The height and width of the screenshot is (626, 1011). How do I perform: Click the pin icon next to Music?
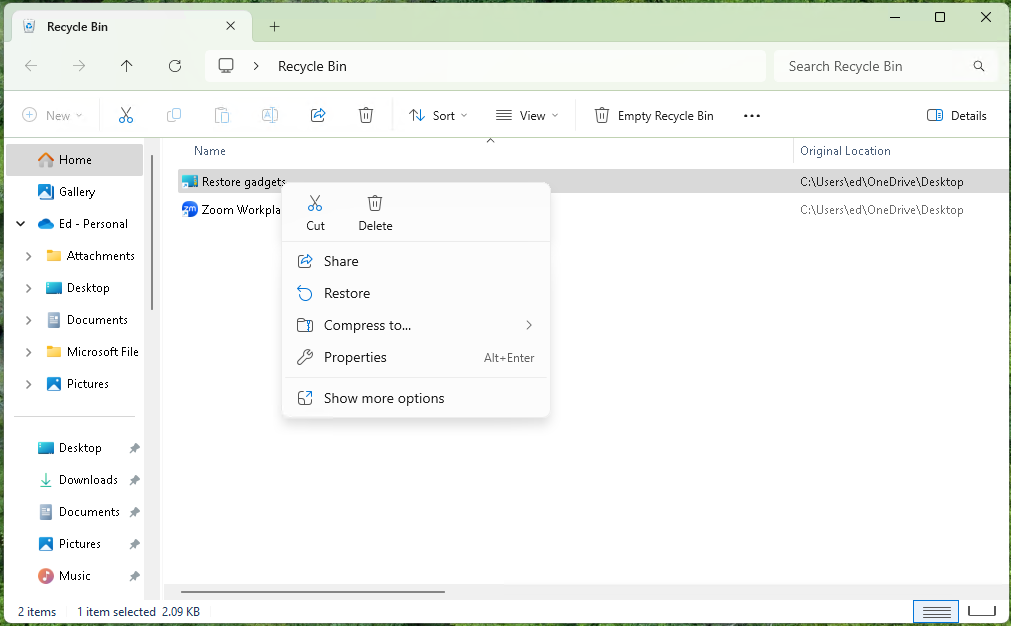(134, 576)
